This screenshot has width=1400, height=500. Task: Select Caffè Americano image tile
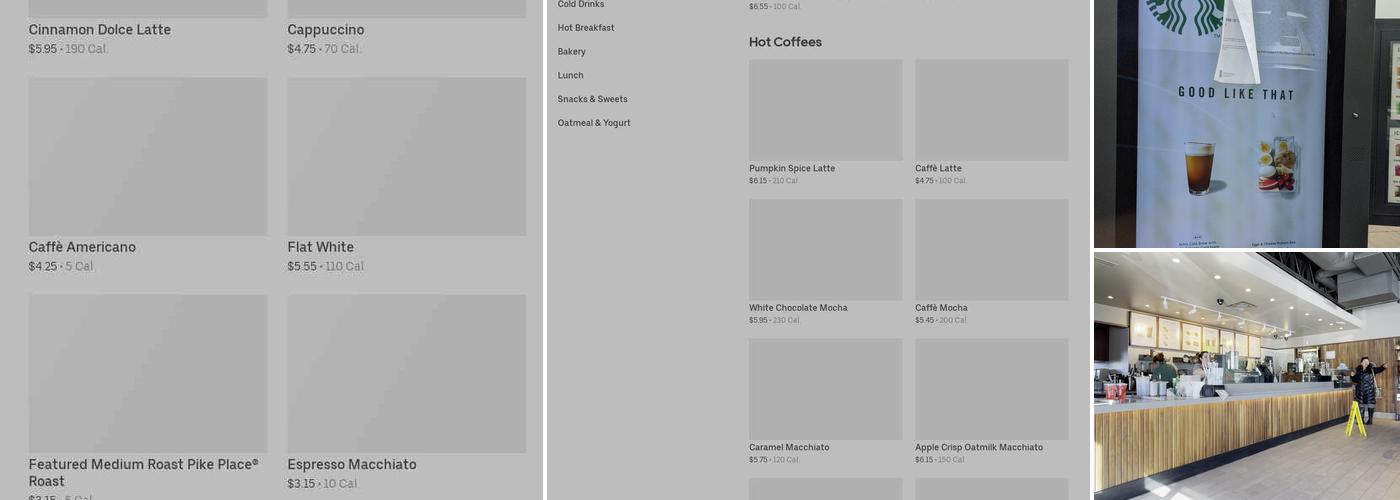click(x=148, y=157)
